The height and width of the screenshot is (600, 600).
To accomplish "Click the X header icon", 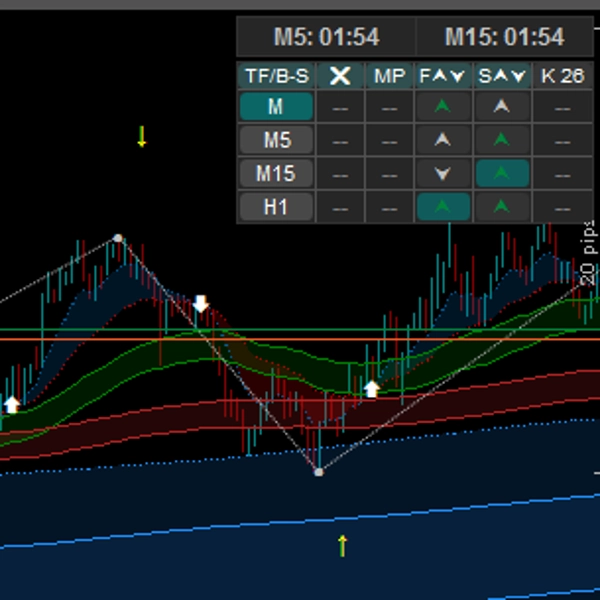I will click(340, 76).
